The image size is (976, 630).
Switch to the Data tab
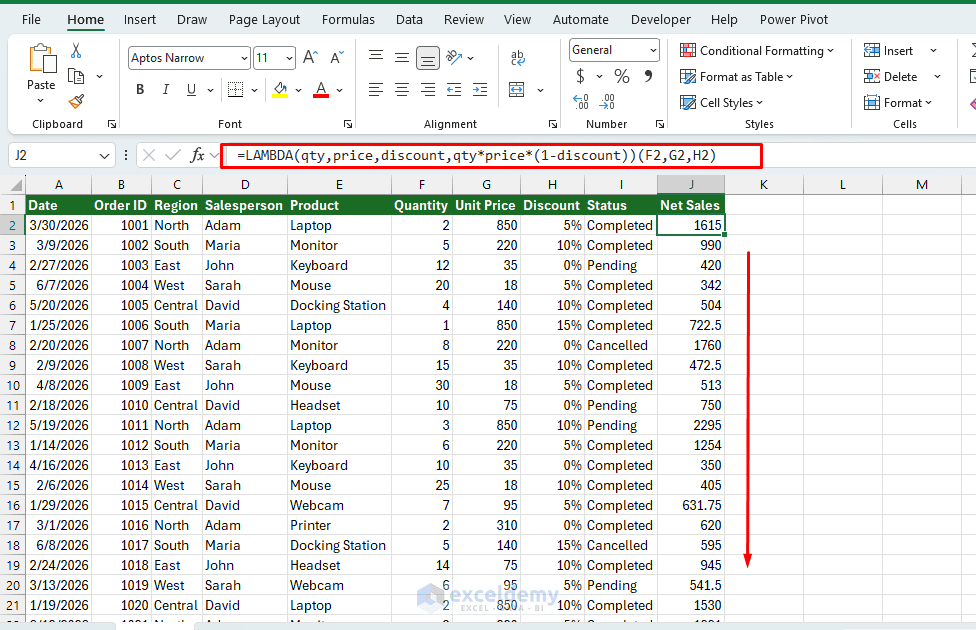coord(409,19)
